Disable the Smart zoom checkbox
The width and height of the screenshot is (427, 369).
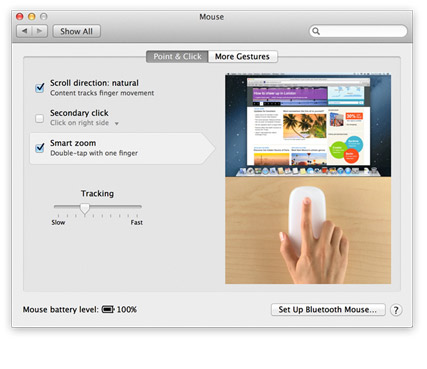pos(40,148)
